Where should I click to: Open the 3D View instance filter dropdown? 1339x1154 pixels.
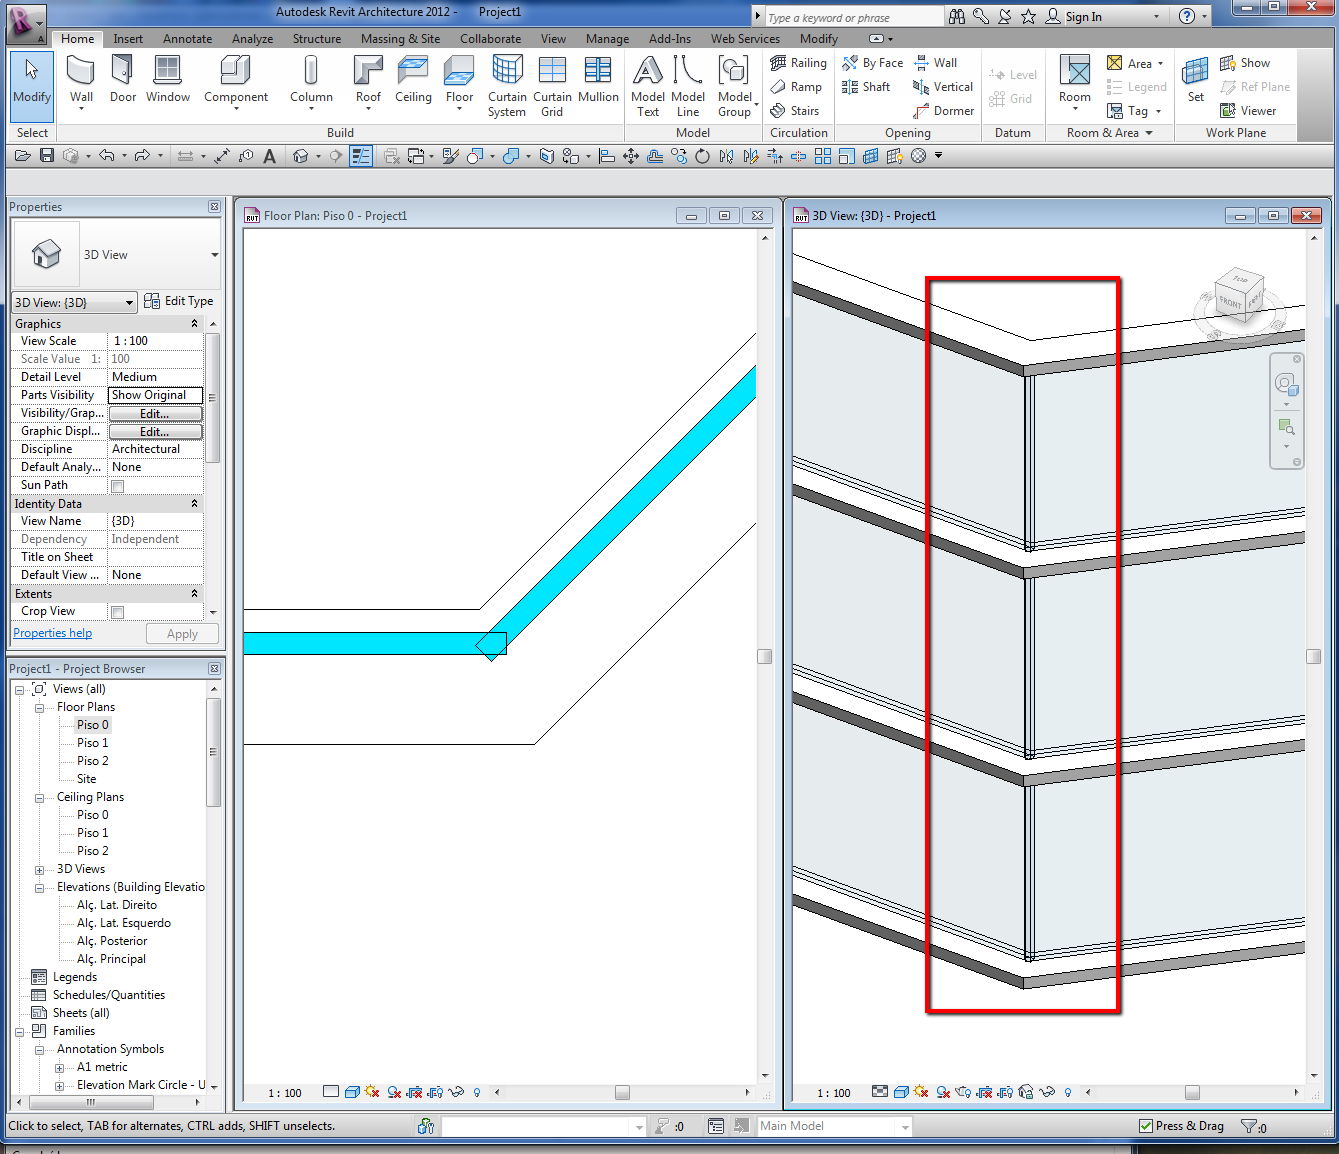(74, 302)
